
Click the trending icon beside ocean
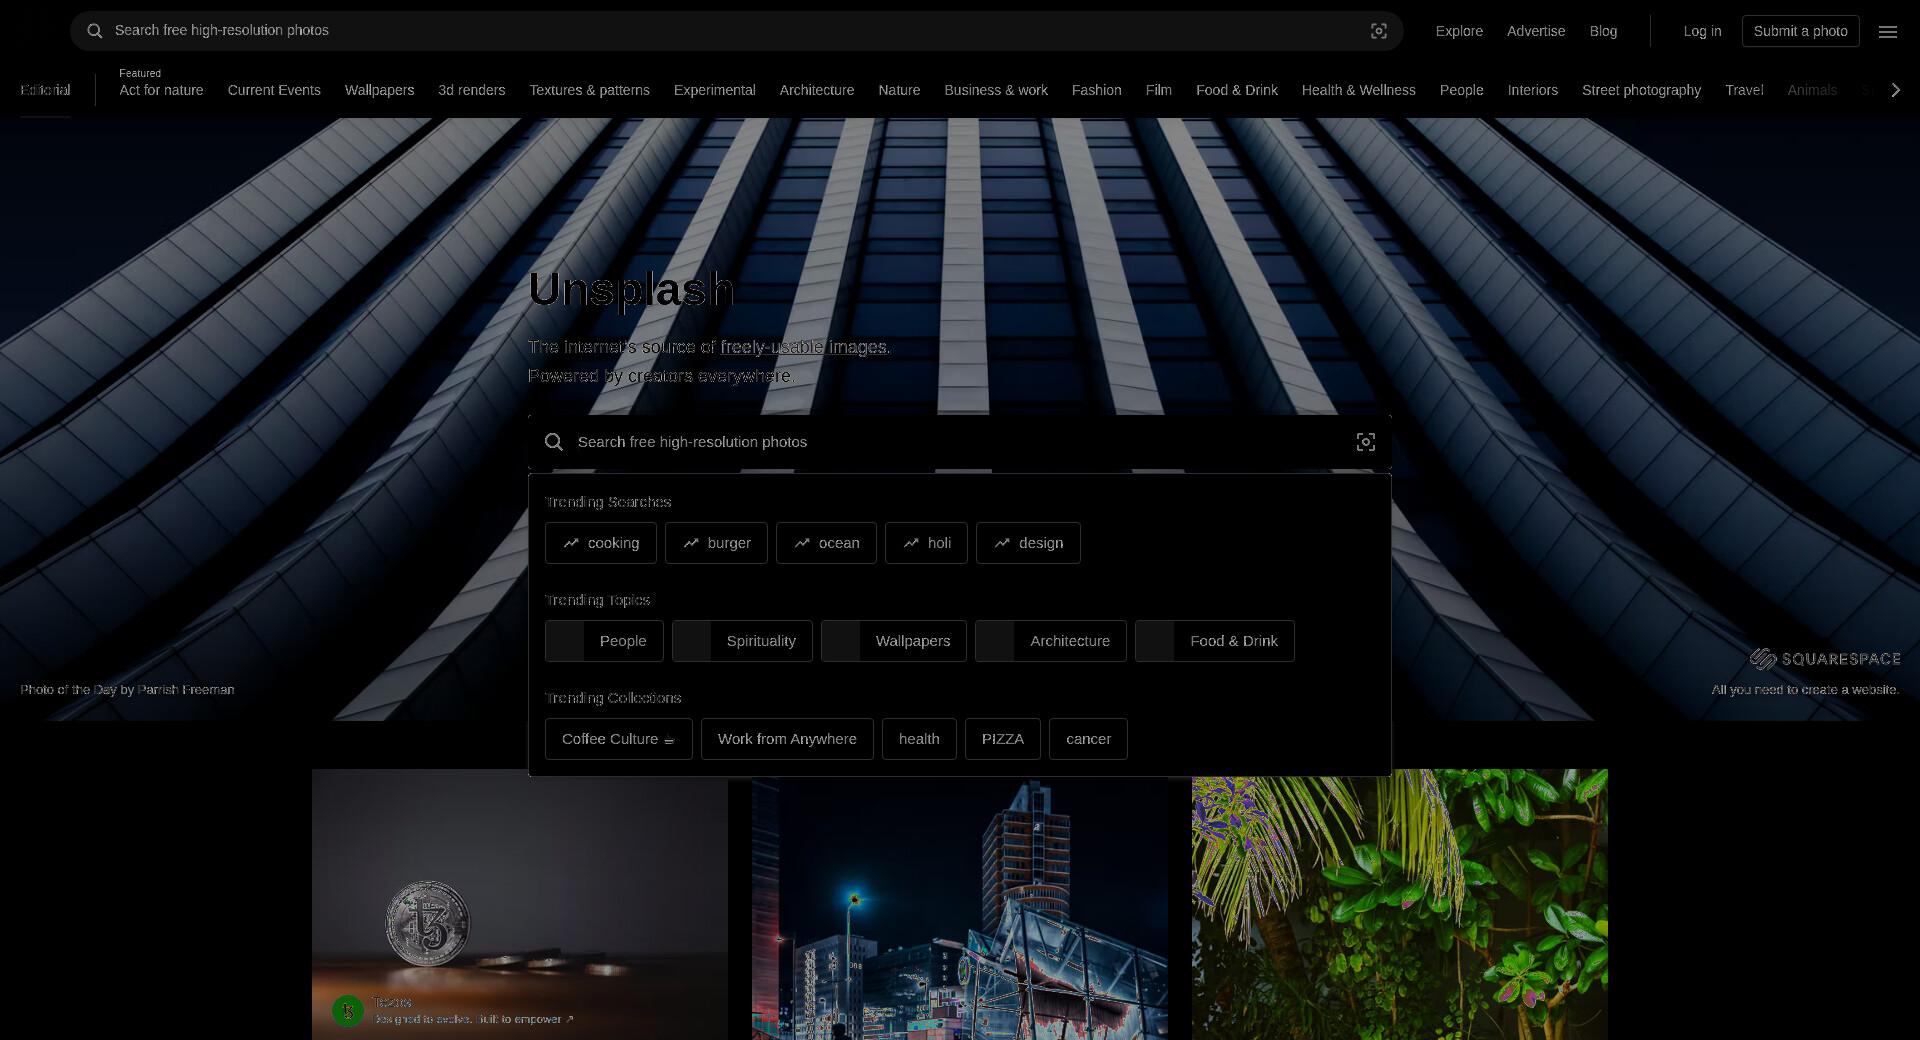pos(802,543)
